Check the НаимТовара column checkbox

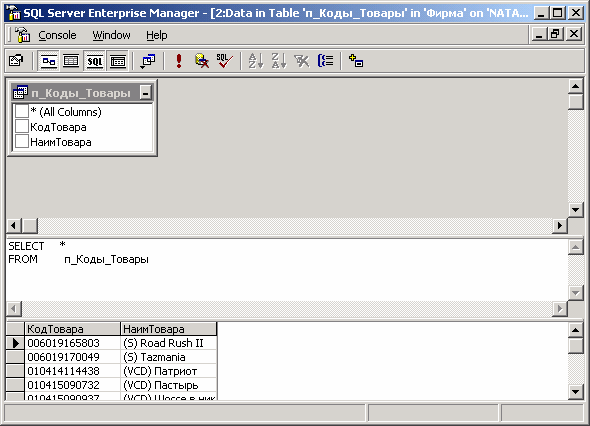pyautogui.click(x=22, y=141)
